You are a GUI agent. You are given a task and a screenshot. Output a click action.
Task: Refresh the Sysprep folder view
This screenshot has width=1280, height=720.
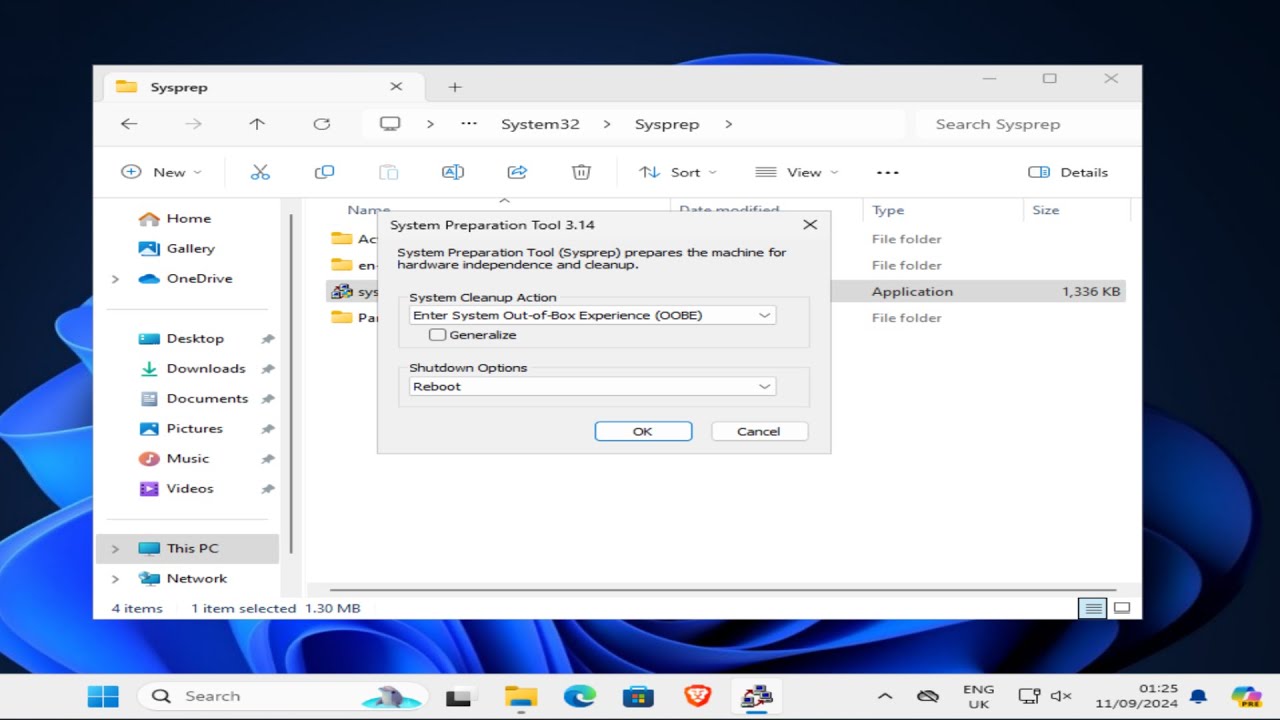321,124
